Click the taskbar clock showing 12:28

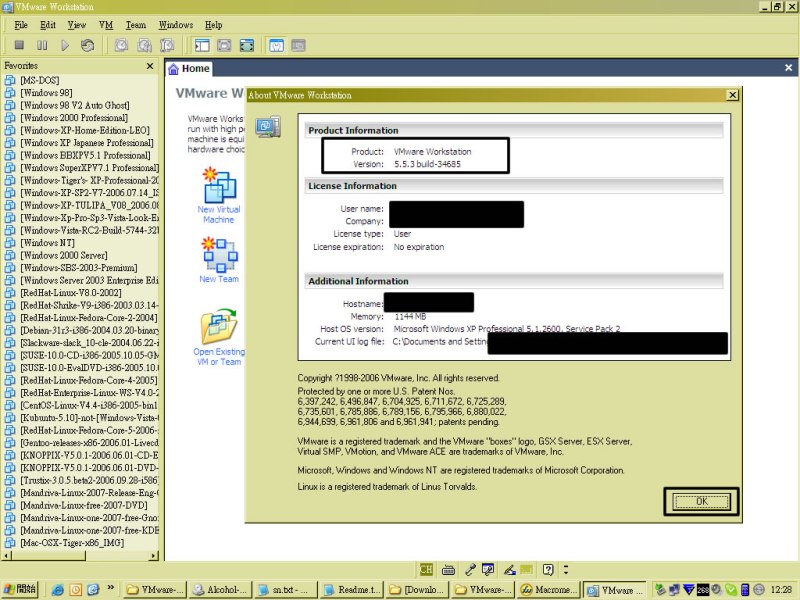pos(781,590)
